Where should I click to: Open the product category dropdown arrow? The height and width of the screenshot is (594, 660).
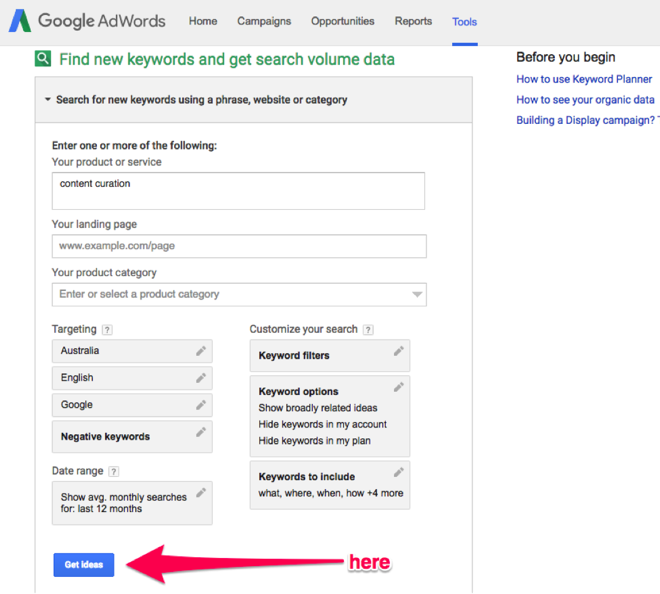click(417, 294)
